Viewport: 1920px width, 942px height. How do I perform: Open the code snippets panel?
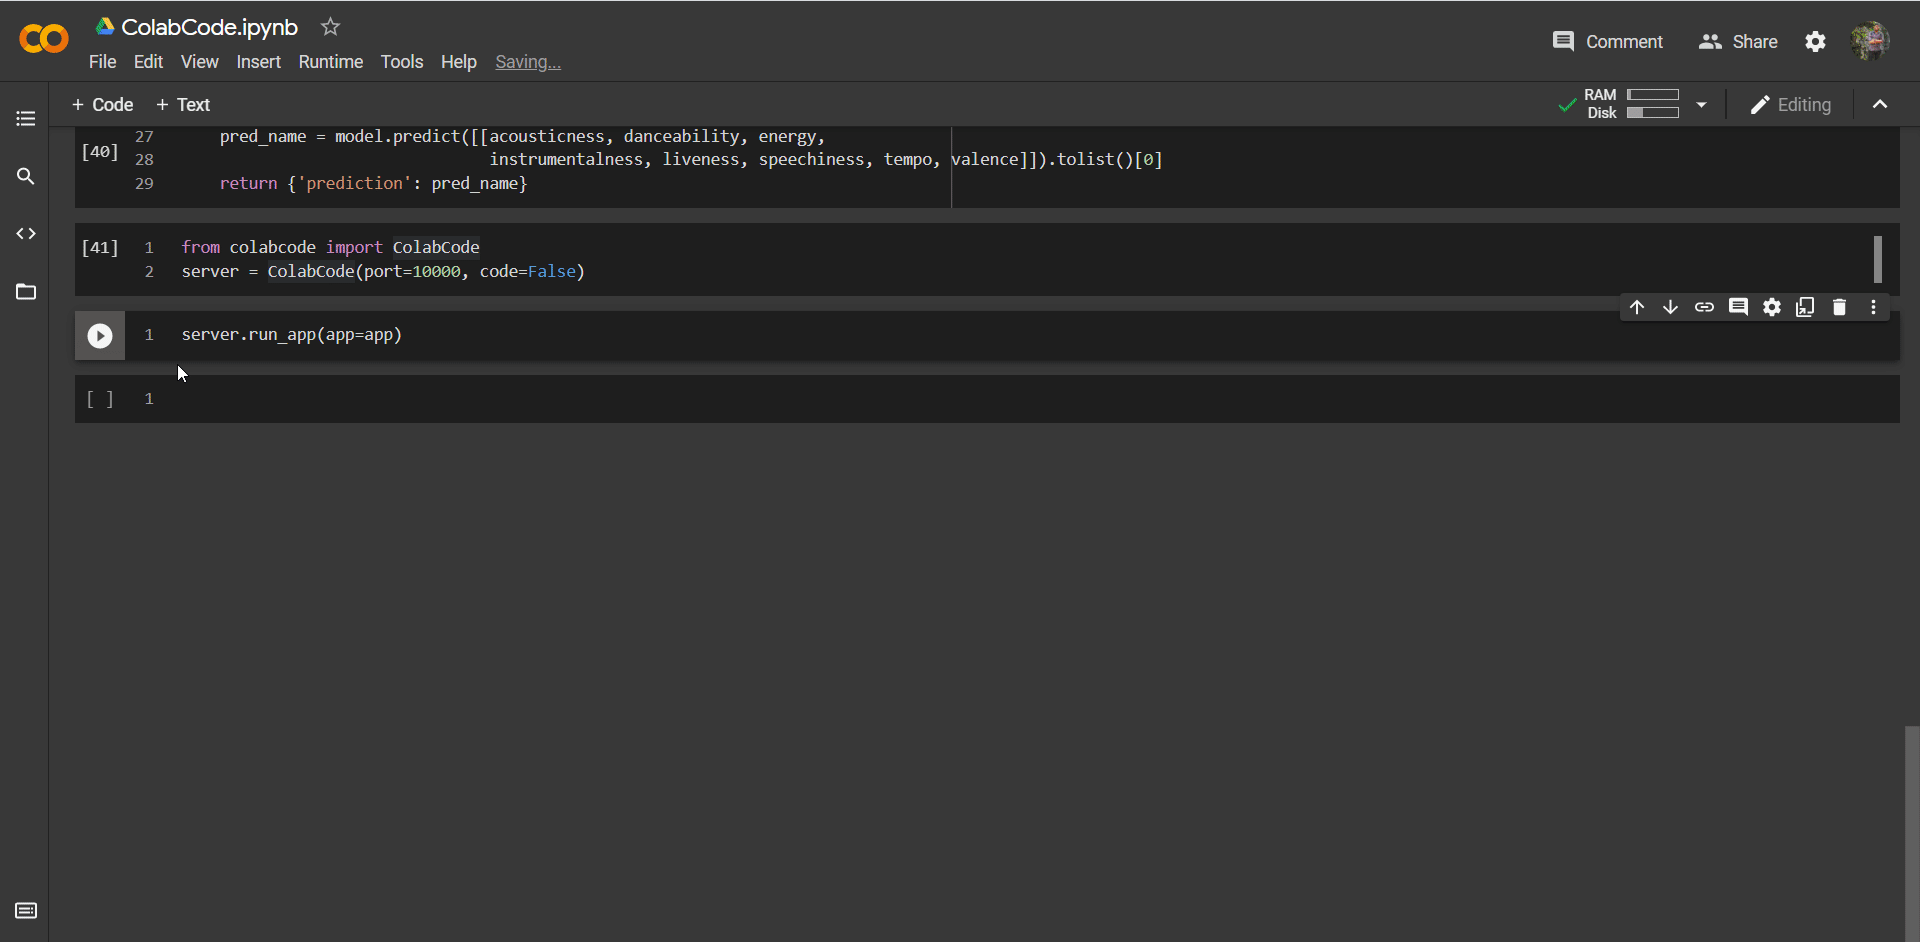(26, 234)
